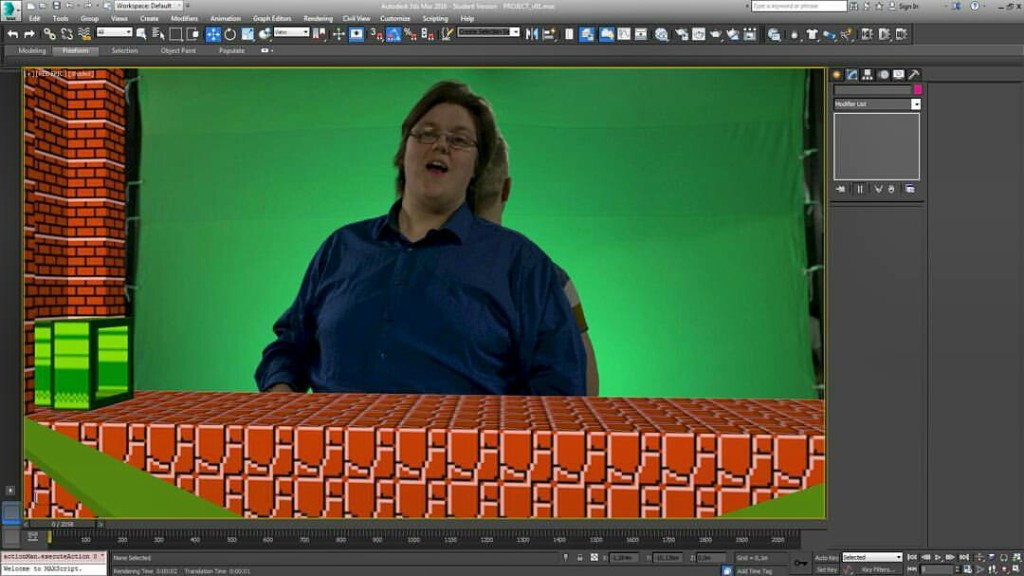Click the Use Pivot Point Center icon

click(320, 34)
